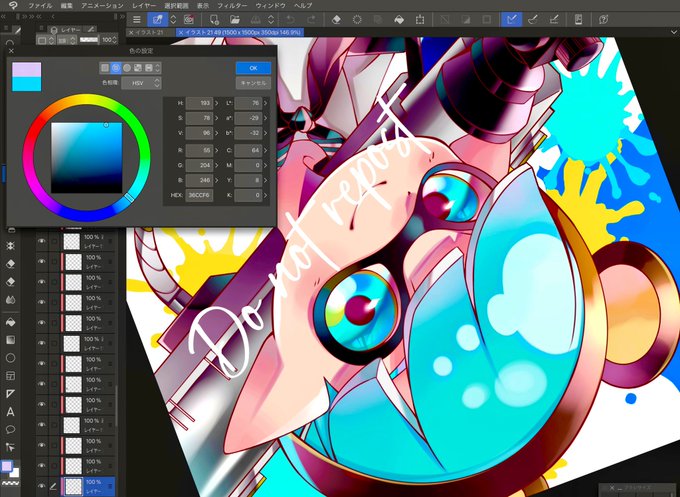Select the Figure circle tool
The height and width of the screenshot is (497, 680).
click(10, 358)
